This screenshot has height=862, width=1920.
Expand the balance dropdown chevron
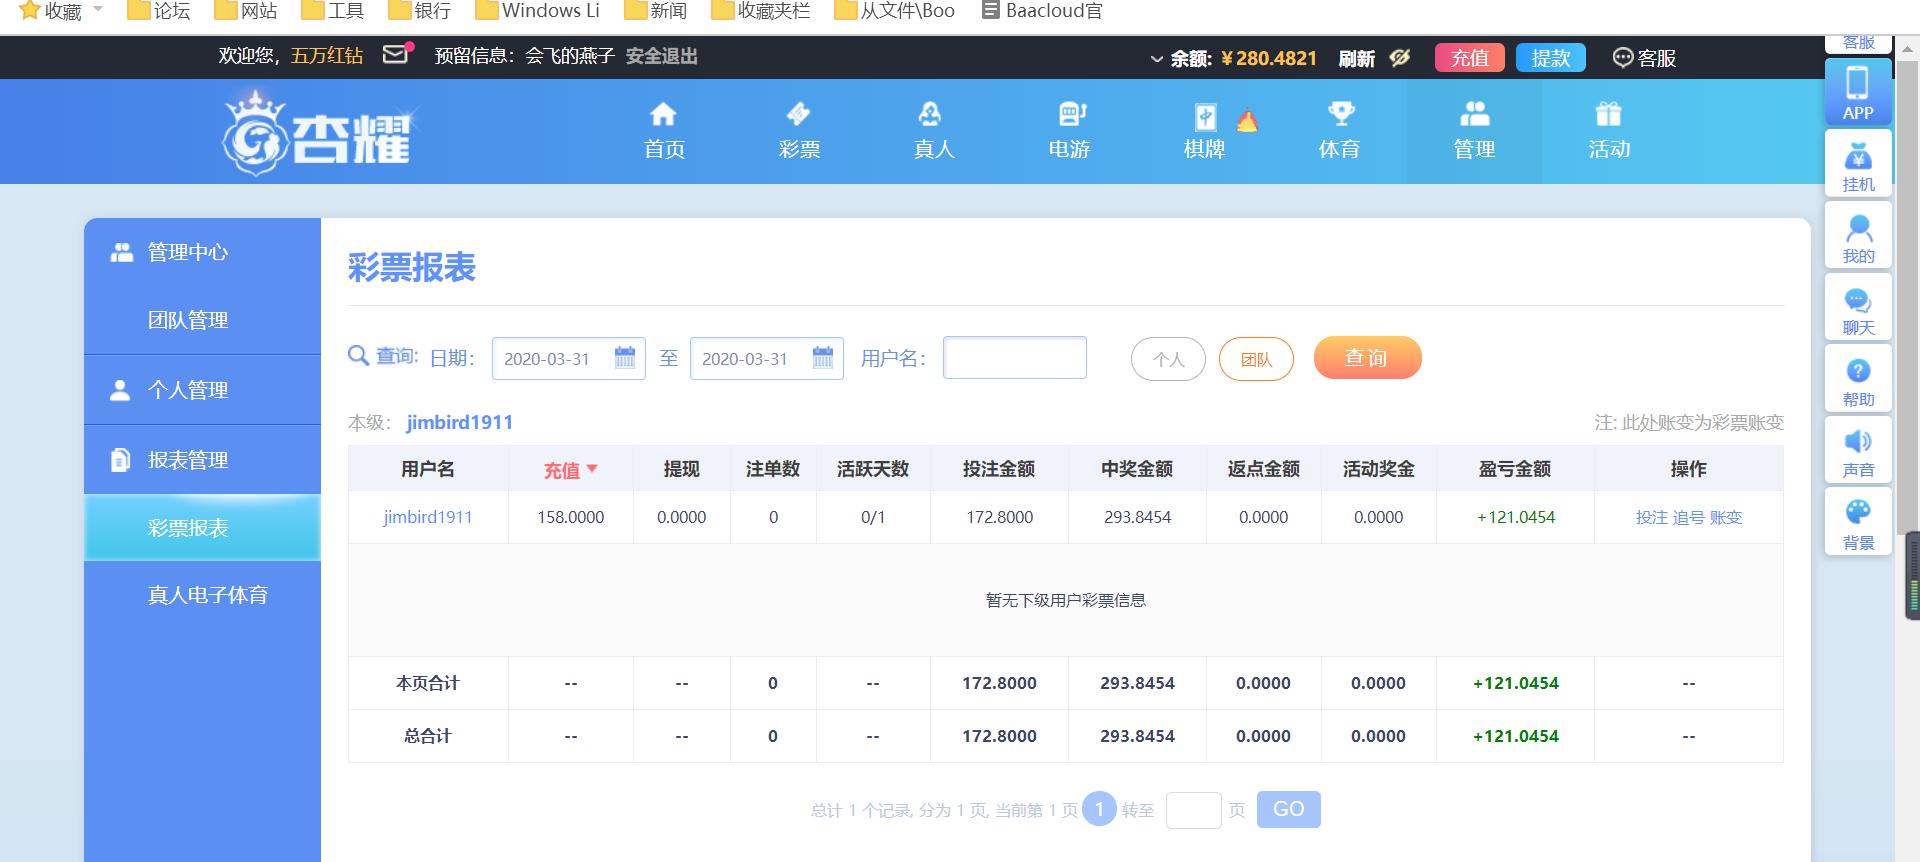(x=1157, y=59)
